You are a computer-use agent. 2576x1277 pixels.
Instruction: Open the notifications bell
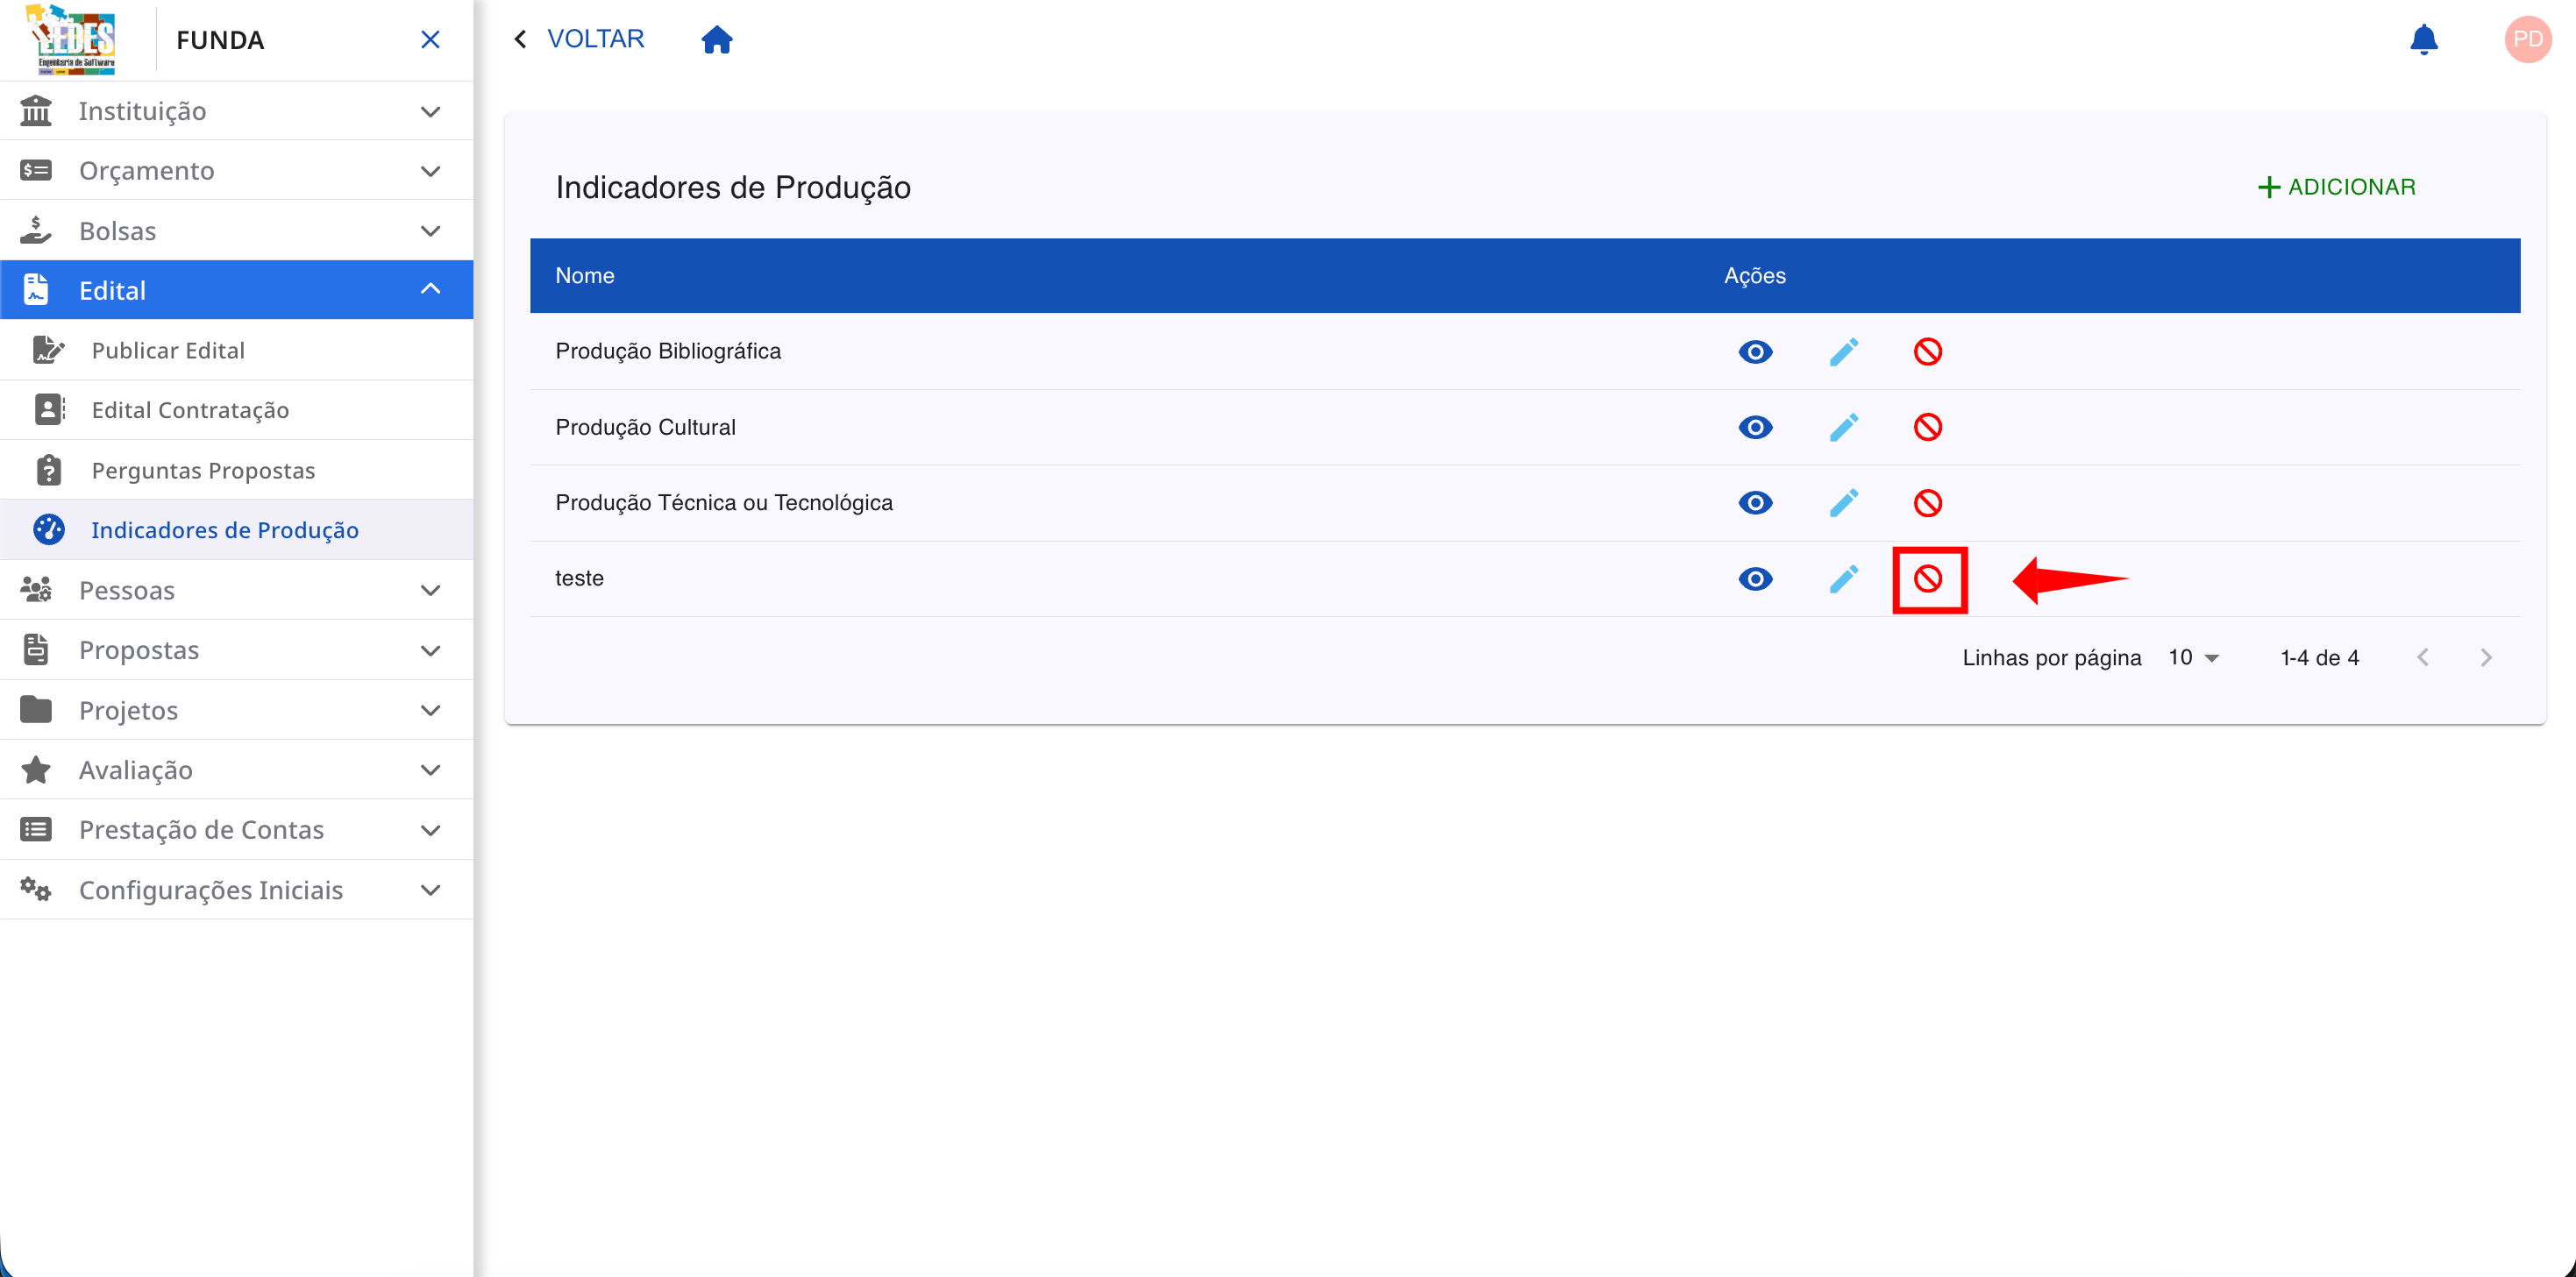[x=2423, y=39]
